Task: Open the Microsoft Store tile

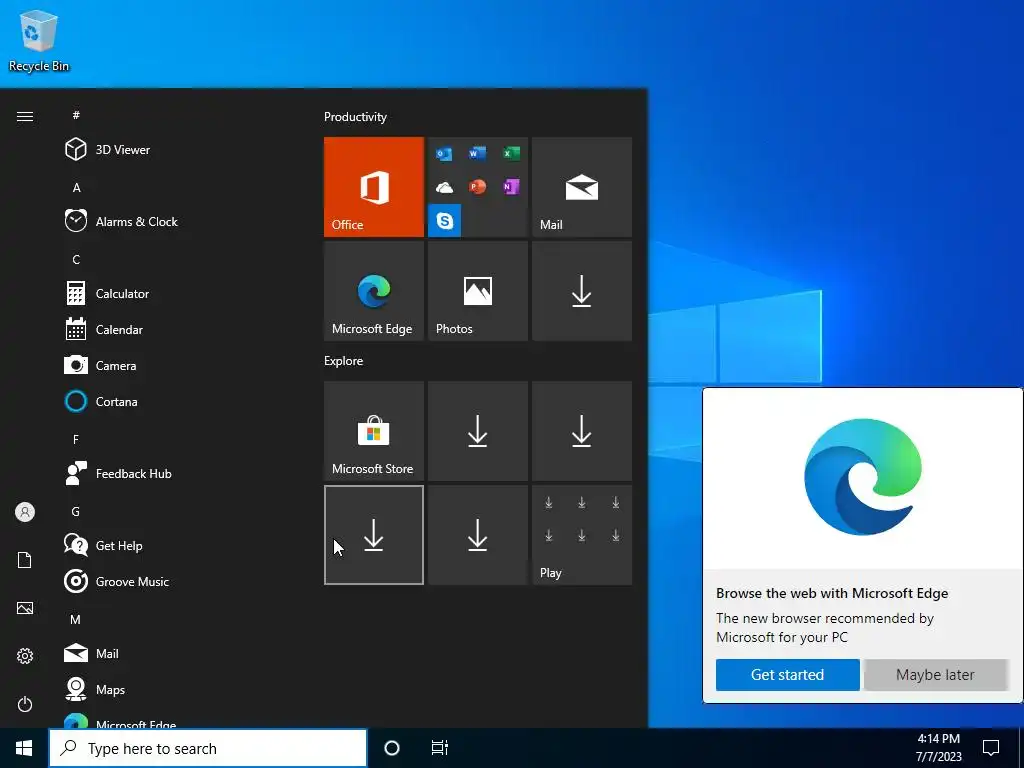Action: pos(374,431)
